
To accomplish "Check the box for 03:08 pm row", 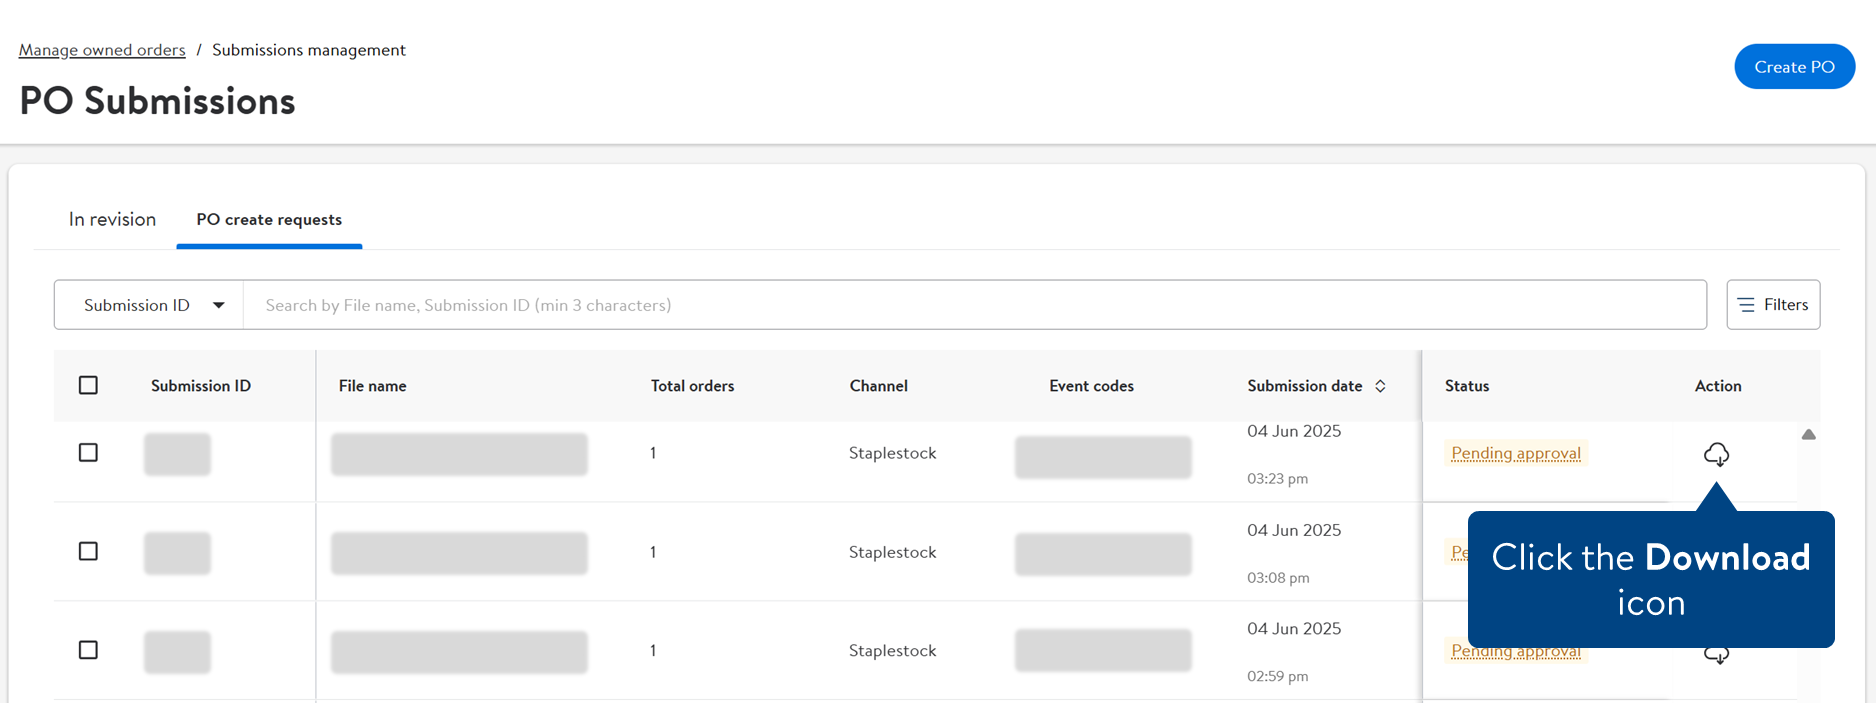I will (88, 551).
